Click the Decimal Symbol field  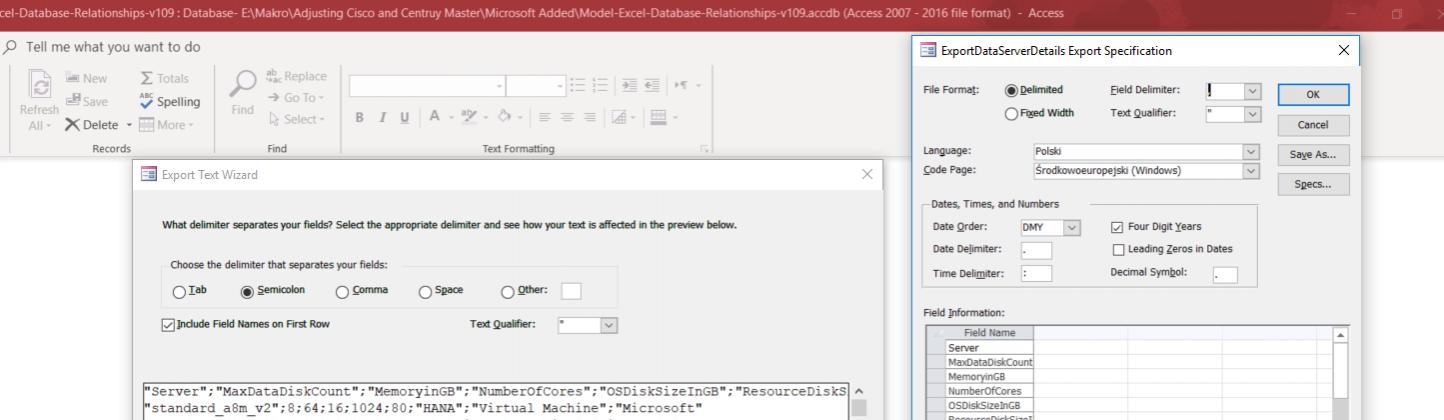1224,275
